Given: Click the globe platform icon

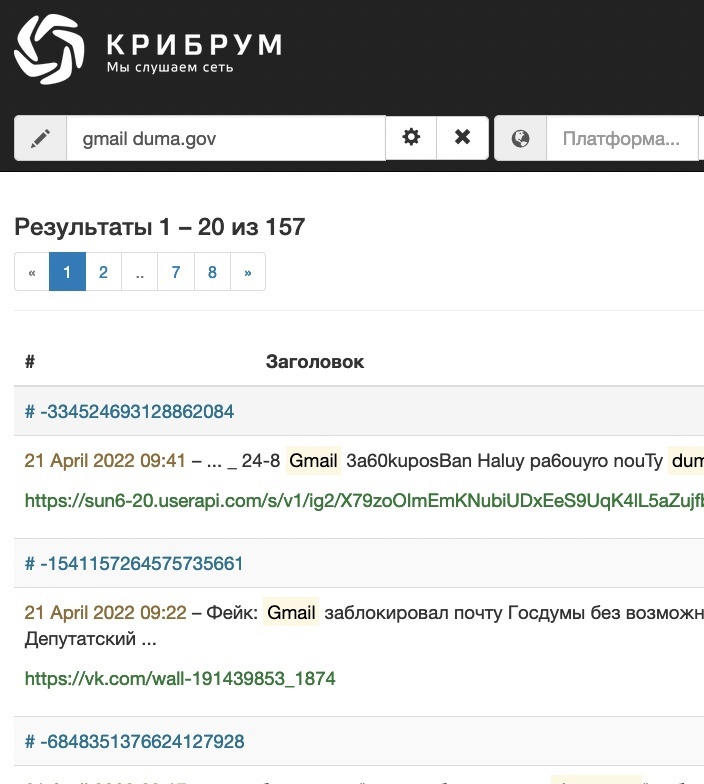Looking at the screenshot, I should click(520, 138).
